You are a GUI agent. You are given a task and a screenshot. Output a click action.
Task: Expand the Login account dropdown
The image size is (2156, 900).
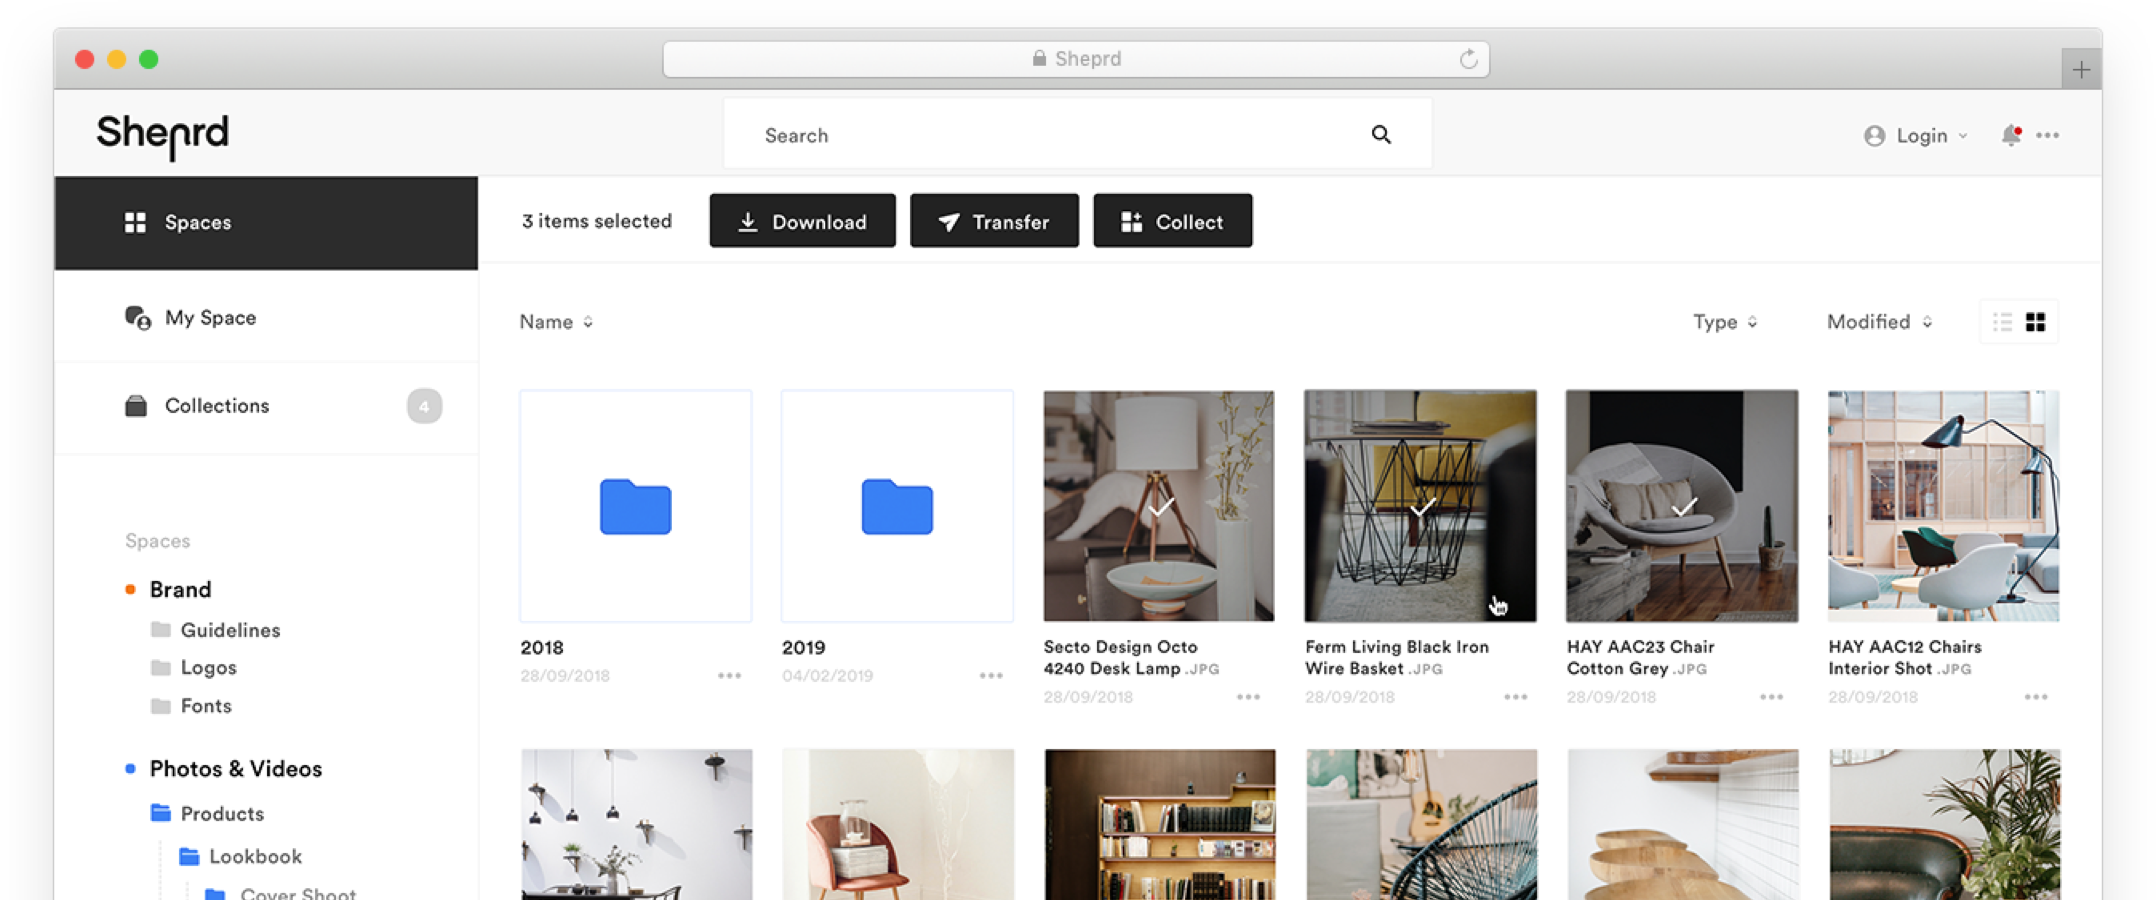[1916, 135]
